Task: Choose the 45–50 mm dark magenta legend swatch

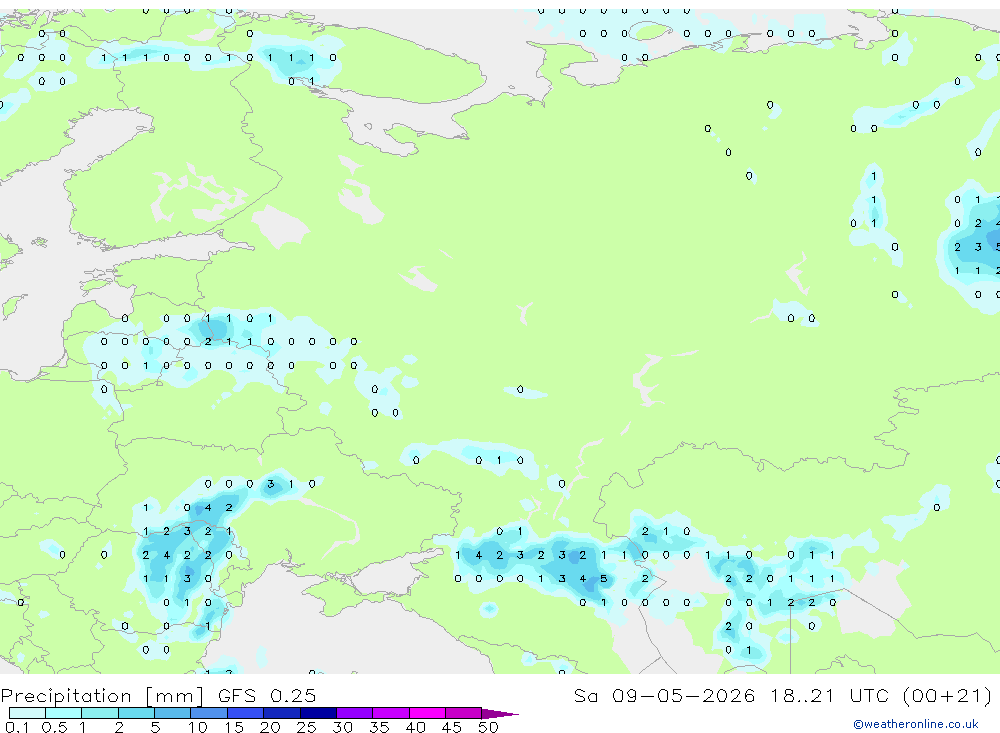Action: click(463, 713)
